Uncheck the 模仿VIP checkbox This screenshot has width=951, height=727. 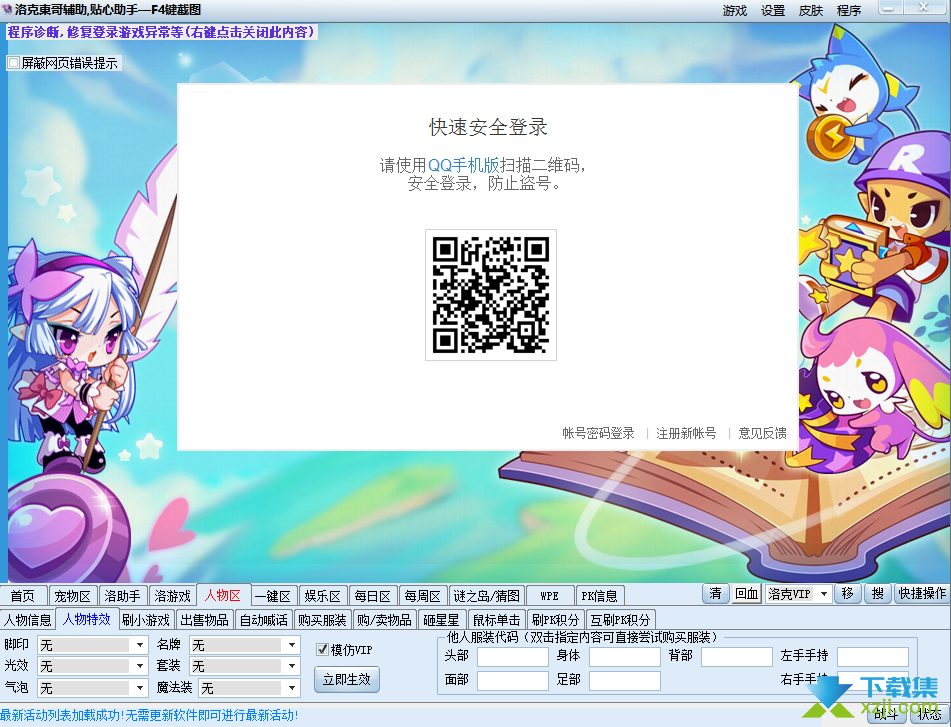point(323,650)
